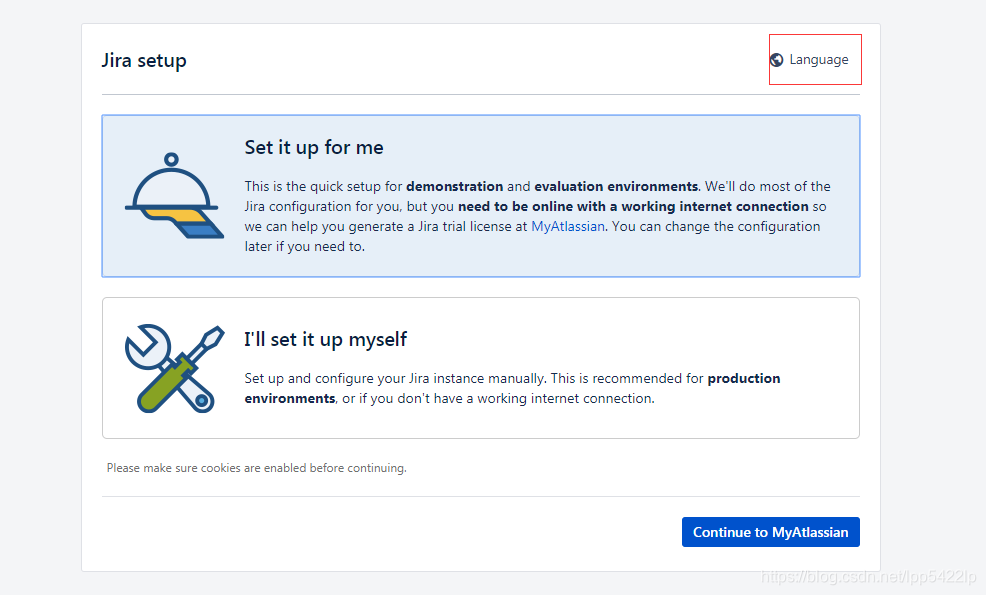This screenshot has width=986, height=595.
Task: Choose the 'I'll set it up myself' heading
Action: (326, 340)
